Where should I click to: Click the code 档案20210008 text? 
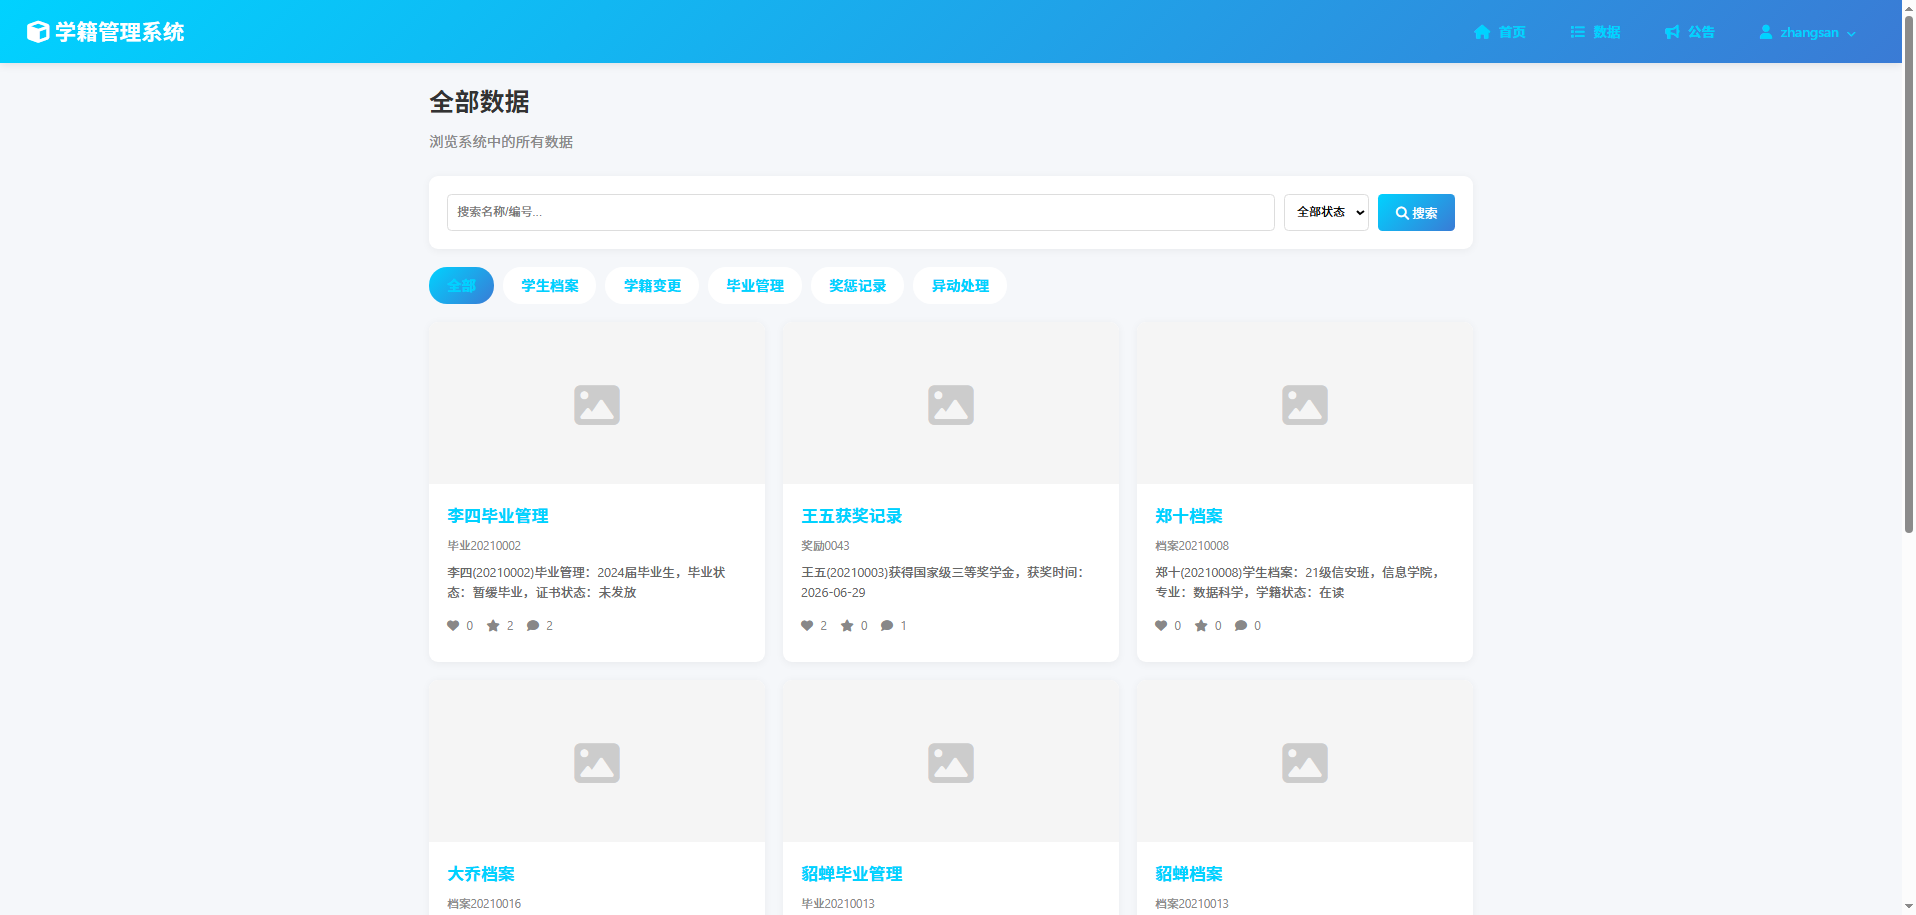coord(1192,546)
